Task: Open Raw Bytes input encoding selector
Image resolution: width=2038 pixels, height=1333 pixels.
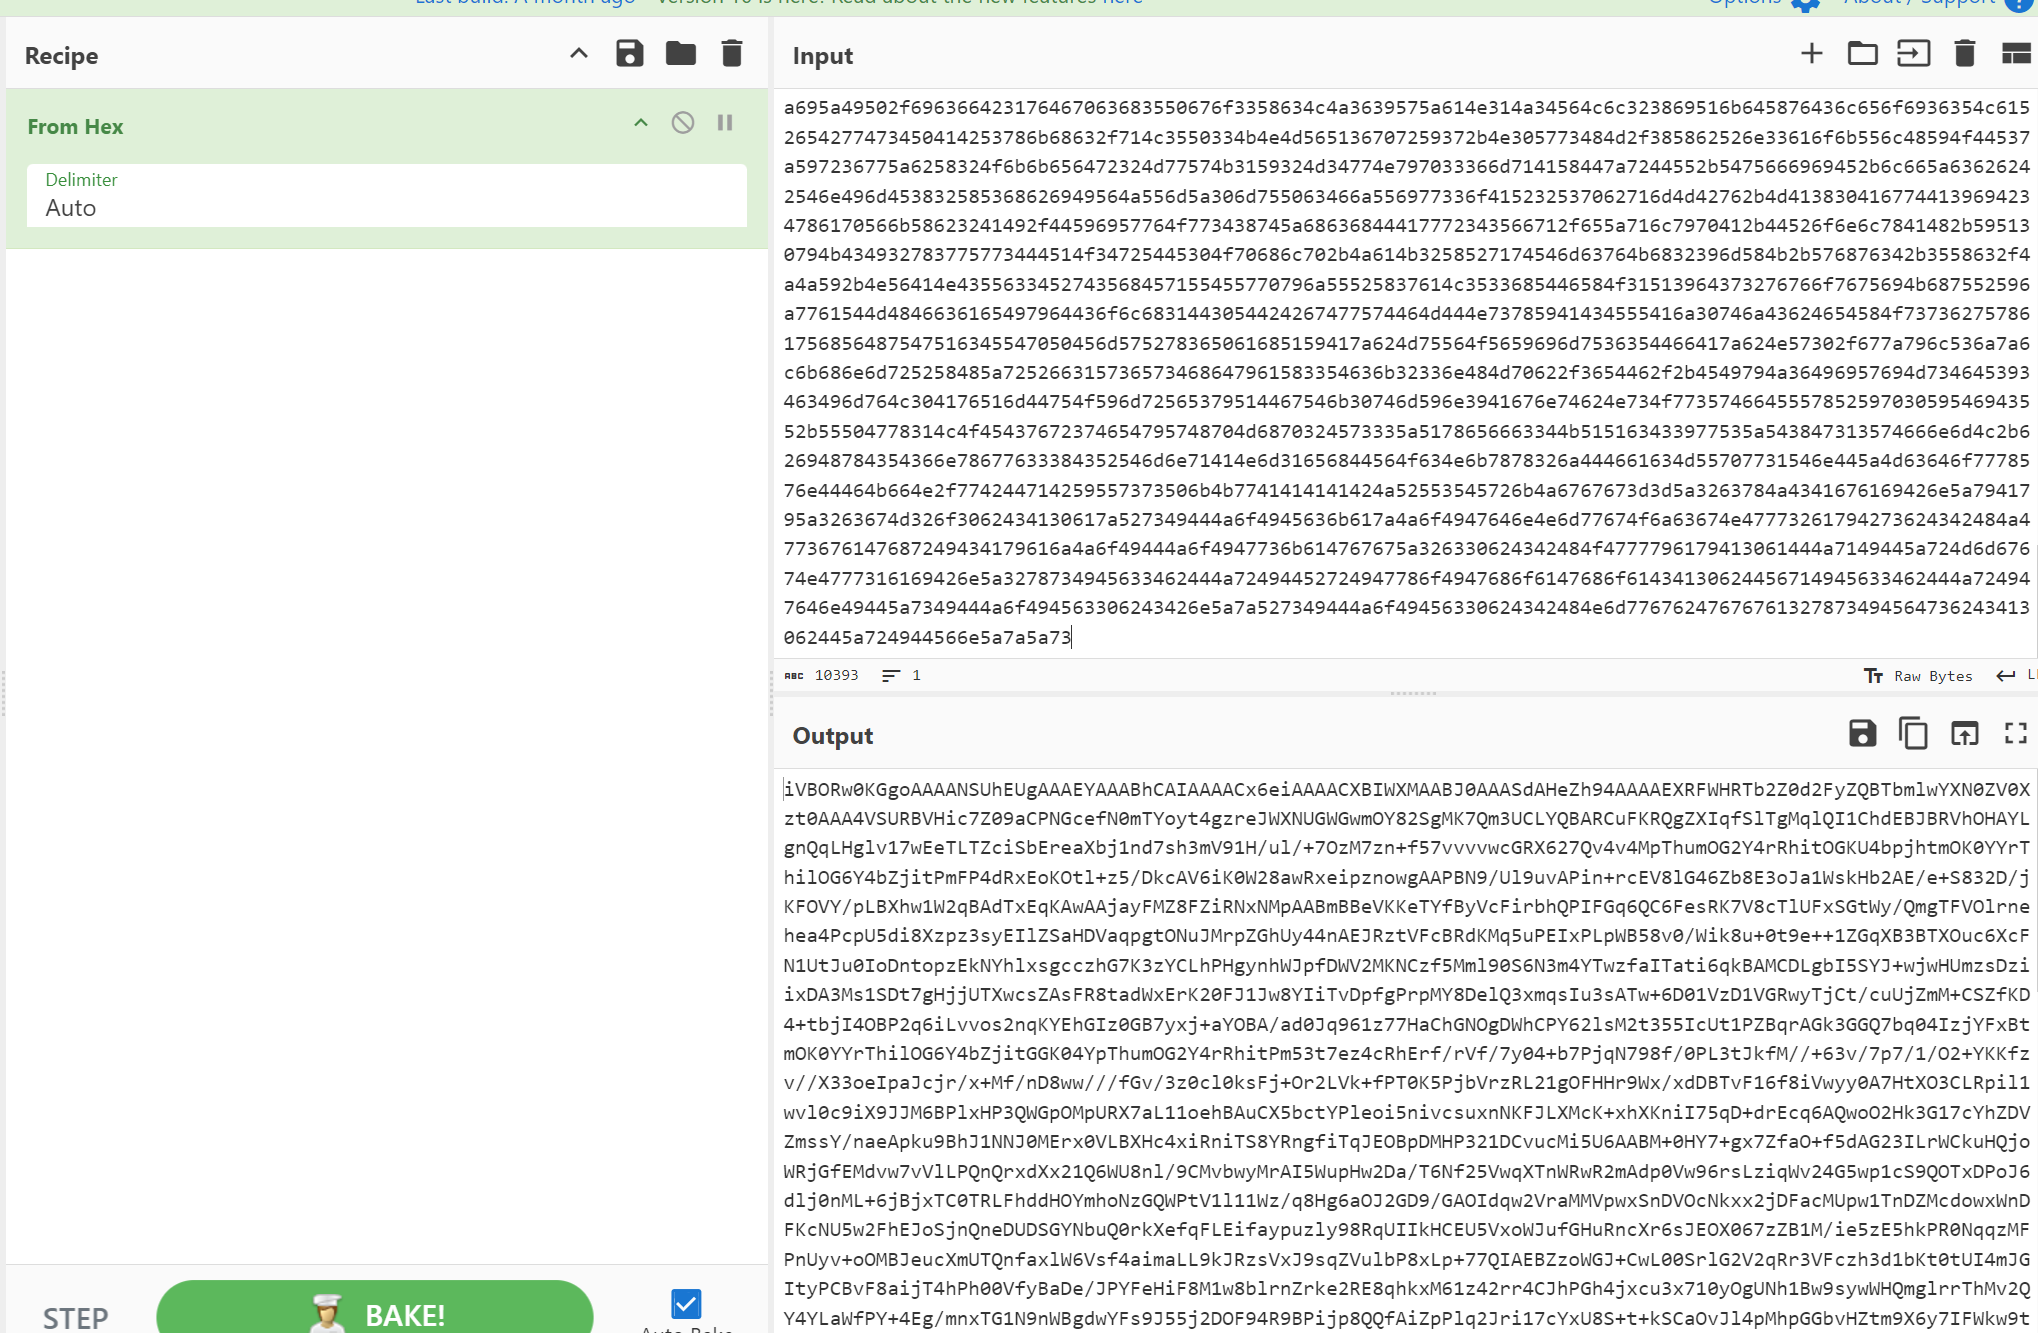Action: click(x=1918, y=676)
